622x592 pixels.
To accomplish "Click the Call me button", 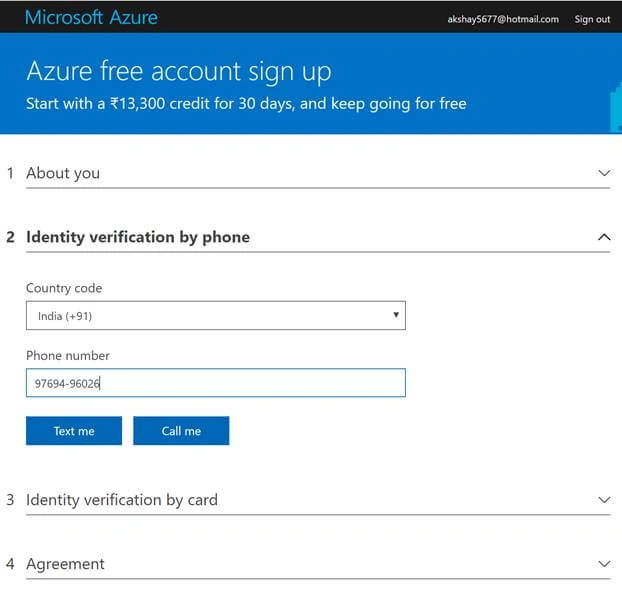I will tap(181, 431).
